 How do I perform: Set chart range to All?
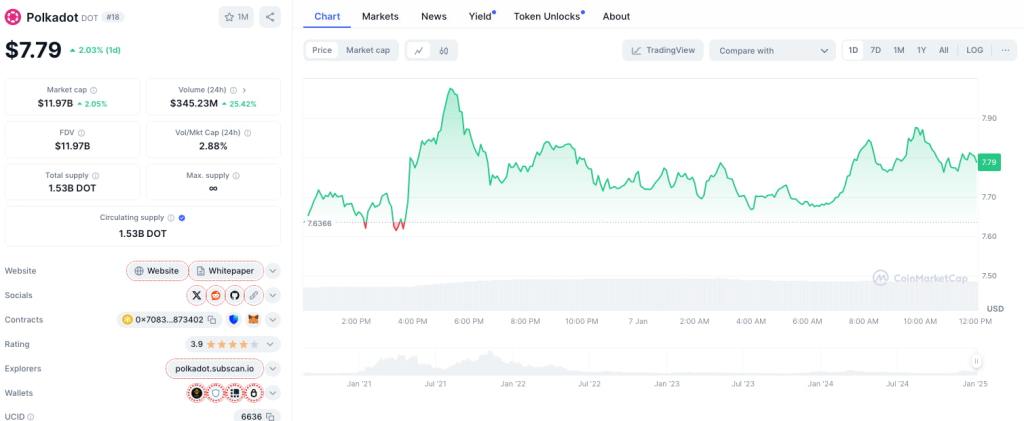944,50
